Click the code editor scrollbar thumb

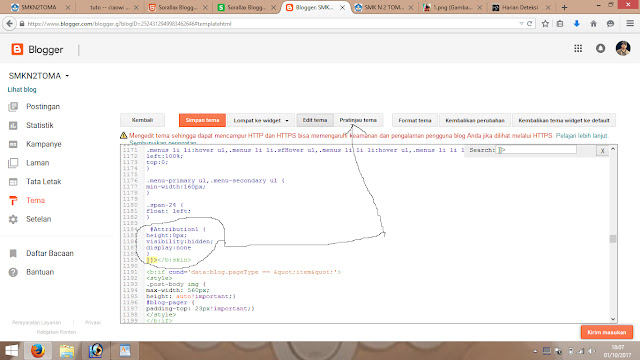point(613,239)
